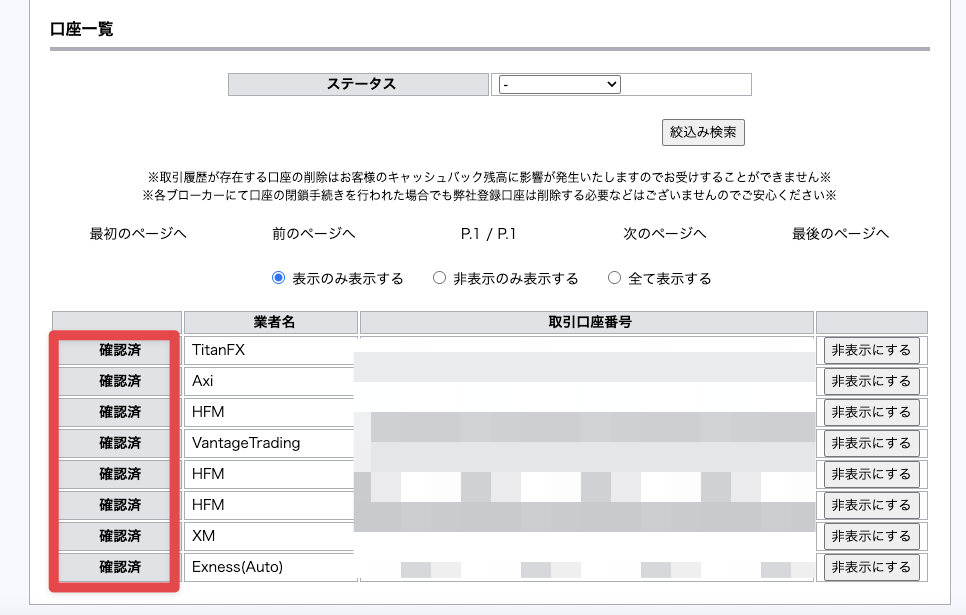The width and height of the screenshot is (966, 615).
Task: Click the 口座一覧 heading
Action: (81, 29)
